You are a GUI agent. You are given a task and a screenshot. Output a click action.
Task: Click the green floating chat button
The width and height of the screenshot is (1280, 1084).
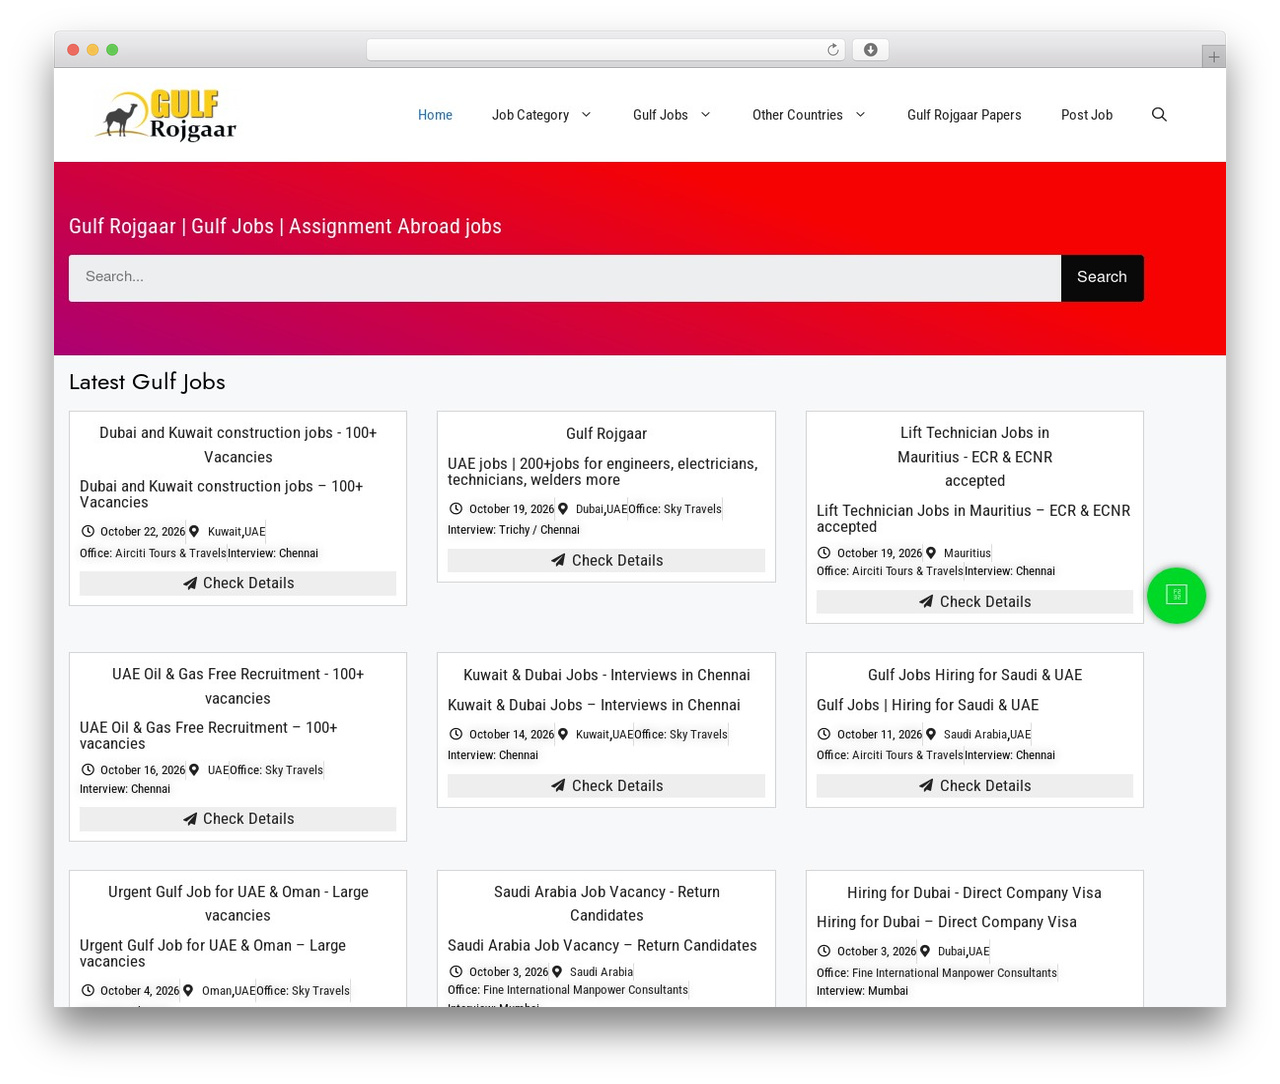coord(1176,595)
